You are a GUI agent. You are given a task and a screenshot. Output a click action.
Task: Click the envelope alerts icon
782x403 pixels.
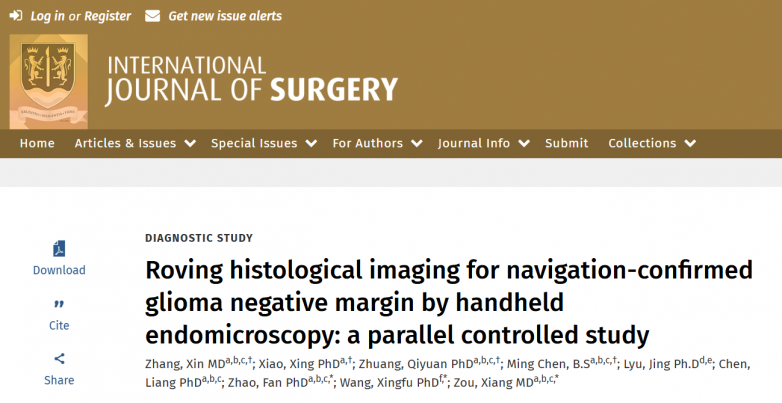click(153, 16)
